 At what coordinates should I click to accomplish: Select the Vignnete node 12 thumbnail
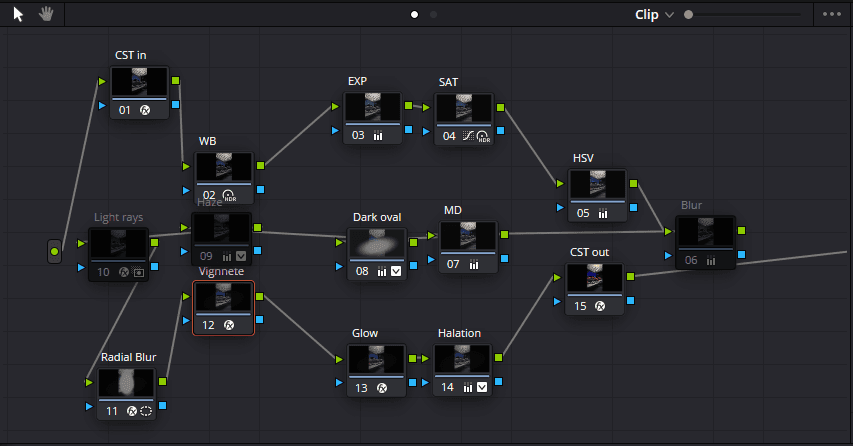224,298
